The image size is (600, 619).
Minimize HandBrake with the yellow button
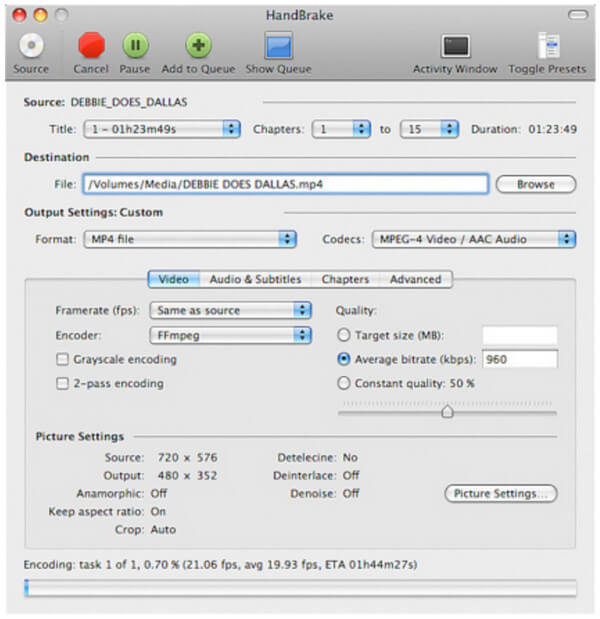pyautogui.click(x=41, y=15)
